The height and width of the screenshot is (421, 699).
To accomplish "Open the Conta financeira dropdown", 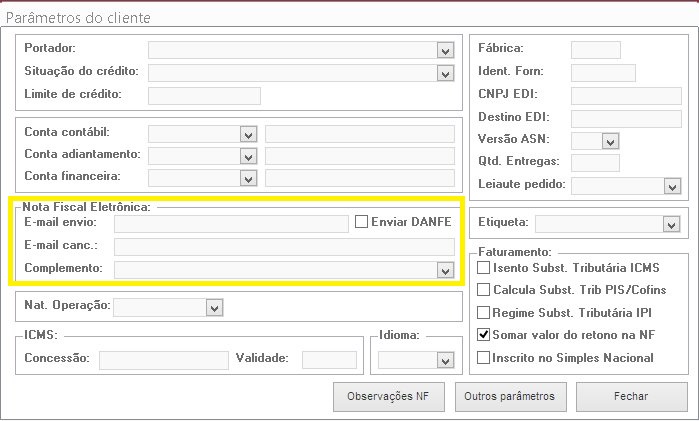I will [x=248, y=179].
